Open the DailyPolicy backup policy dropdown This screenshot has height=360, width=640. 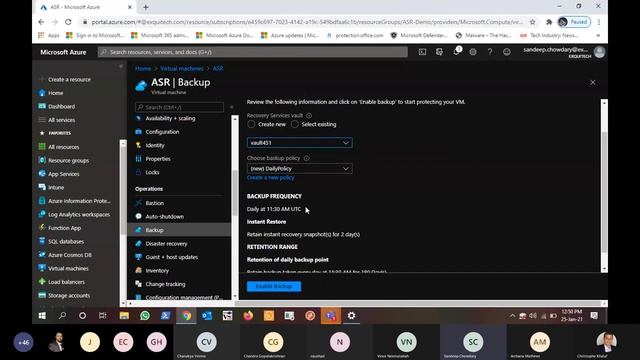click(300, 169)
